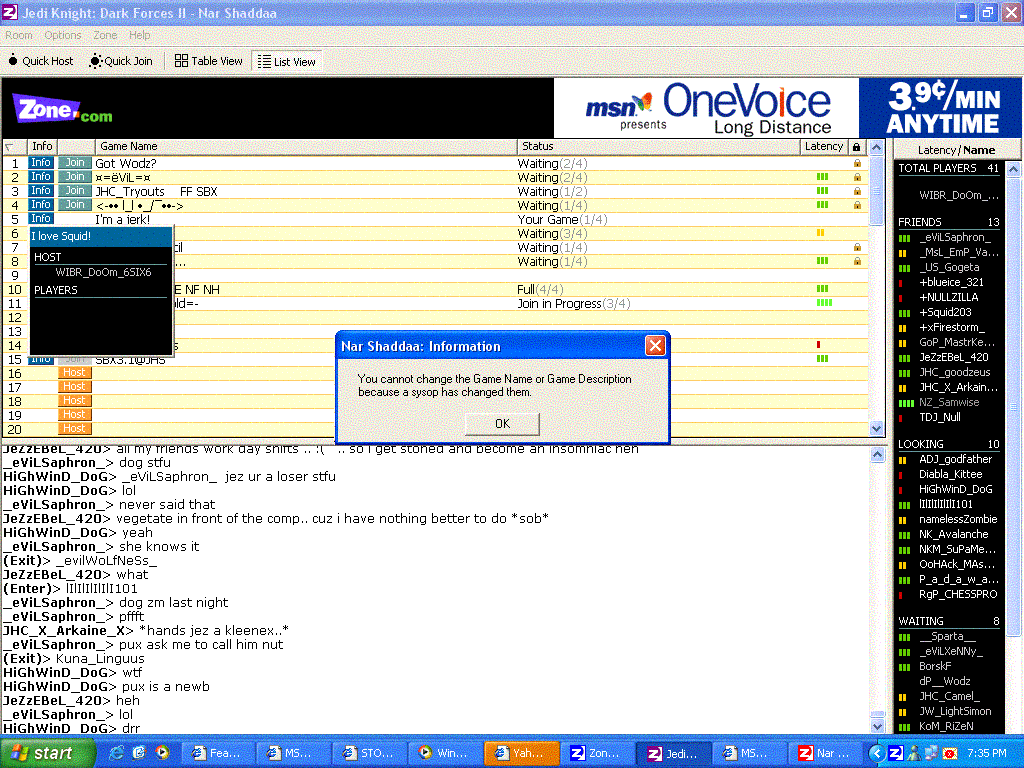Screen dimensions: 1024x768
Task: Select Diabla_Kittee in the Looking list
Action: pos(950,474)
